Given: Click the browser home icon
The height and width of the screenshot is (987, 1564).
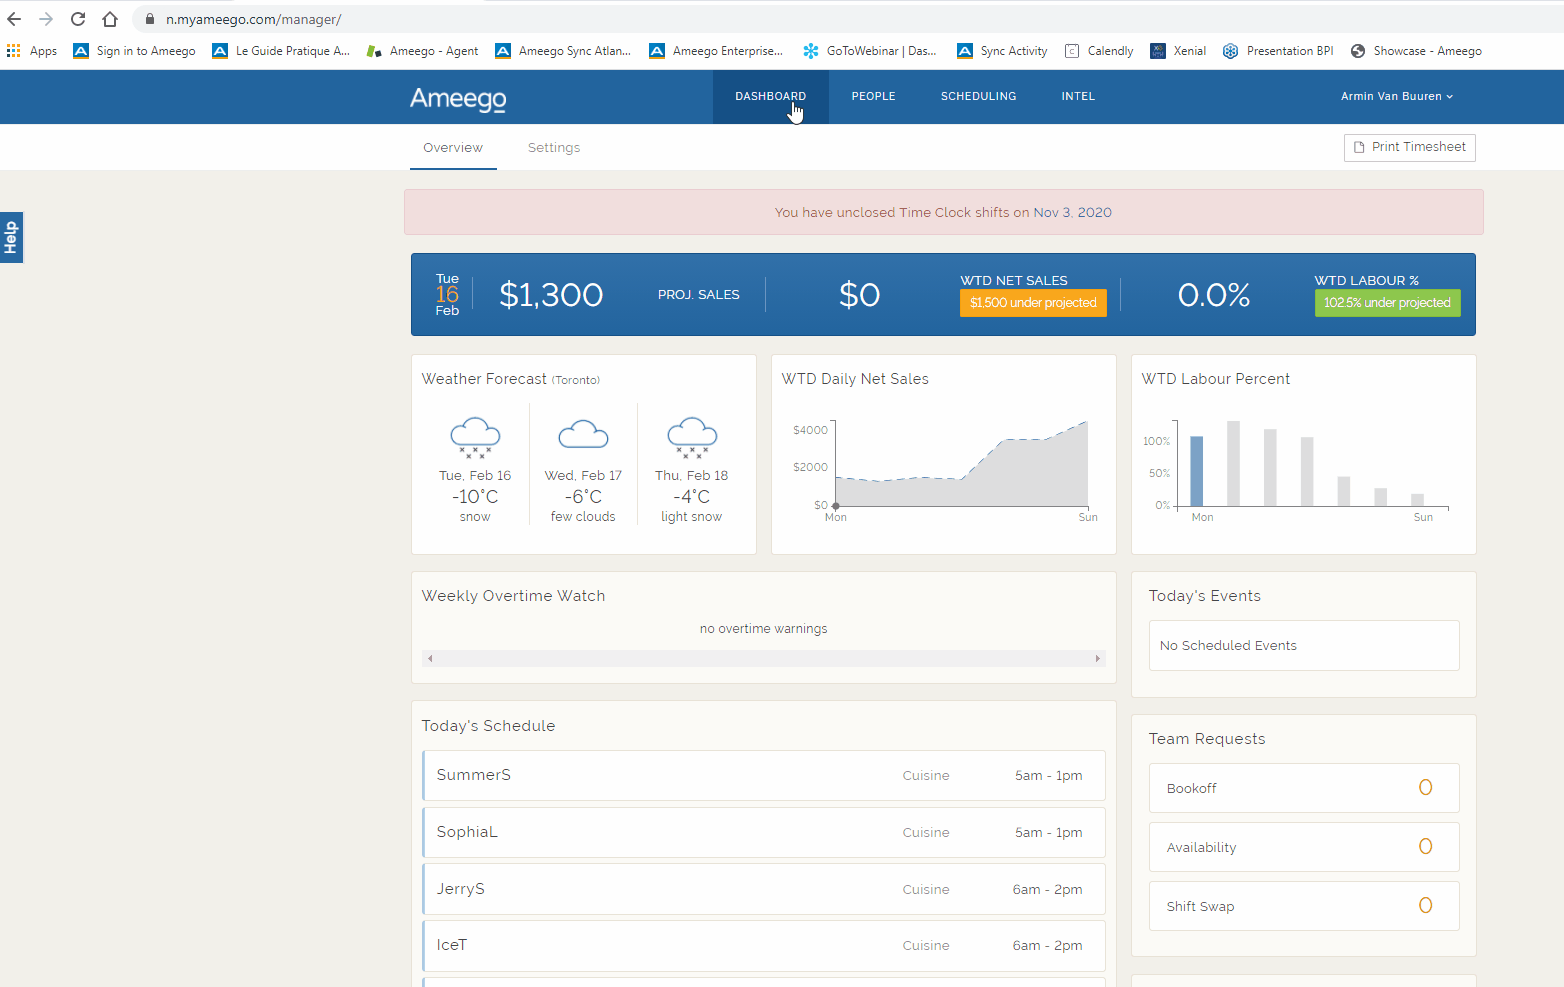Looking at the screenshot, I should pyautogui.click(x=110, y=19).
